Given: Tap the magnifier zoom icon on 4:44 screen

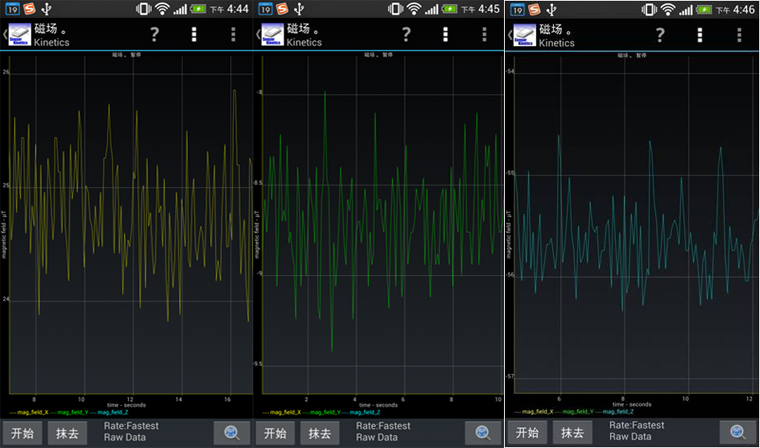Looking at the screenshot, I should (232, 433).
